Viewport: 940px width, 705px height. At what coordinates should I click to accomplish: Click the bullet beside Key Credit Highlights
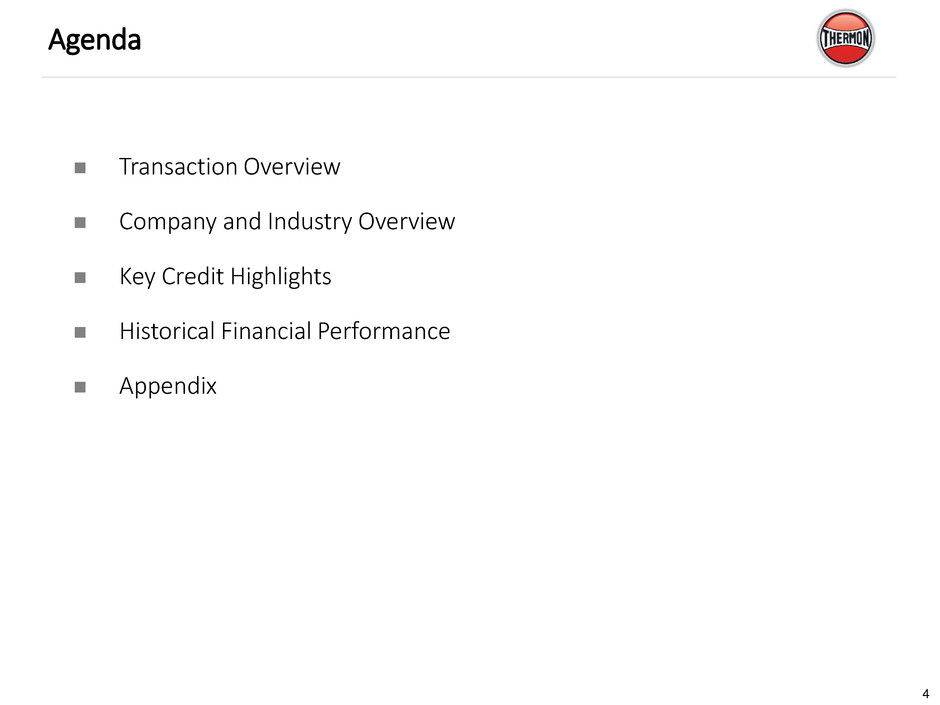coord(79,277)
